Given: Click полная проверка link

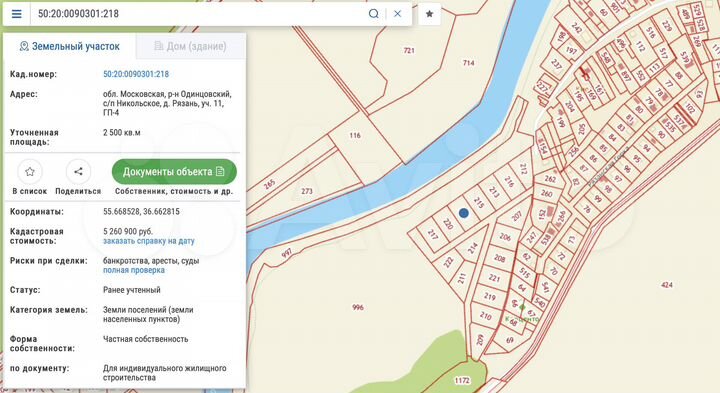Looking at the screenshot, I should [x=134, y=270].
